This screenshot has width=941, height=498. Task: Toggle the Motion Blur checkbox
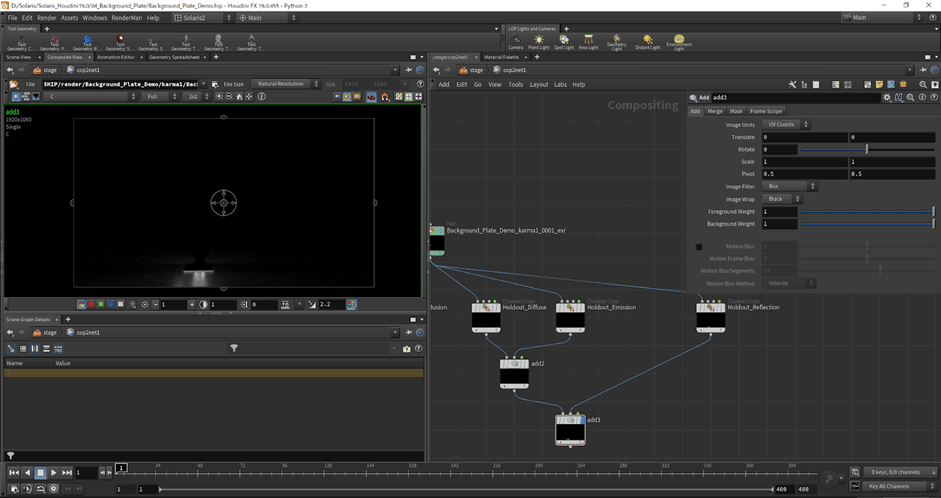[699, 246]
